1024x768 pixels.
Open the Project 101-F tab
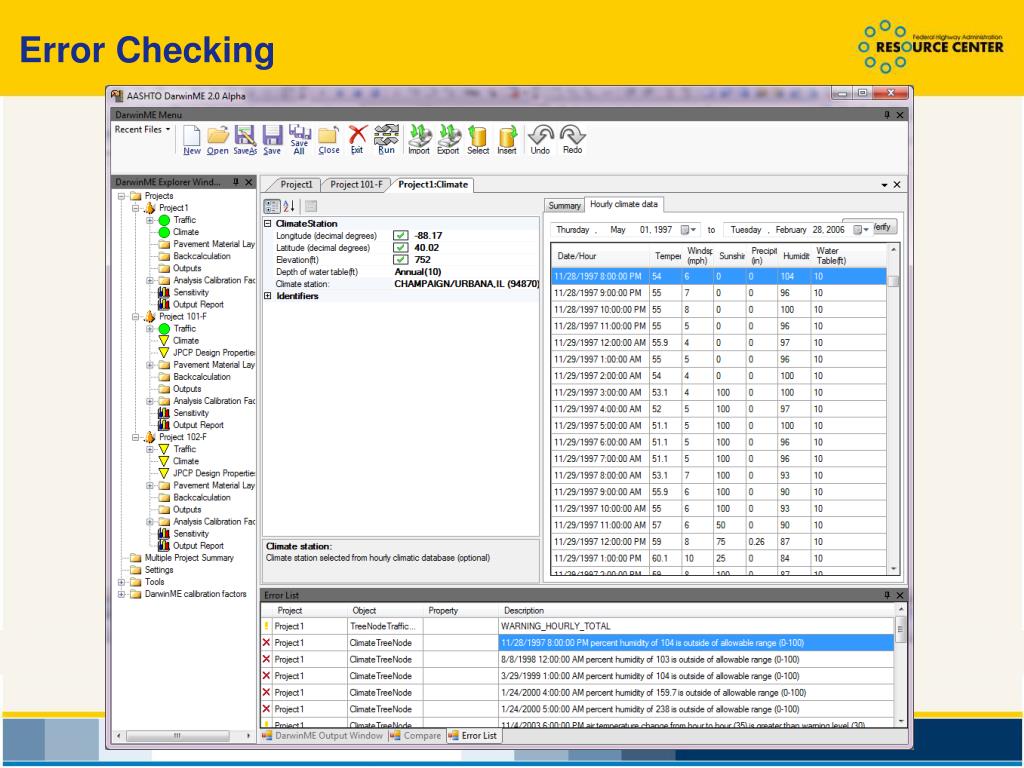354,184
